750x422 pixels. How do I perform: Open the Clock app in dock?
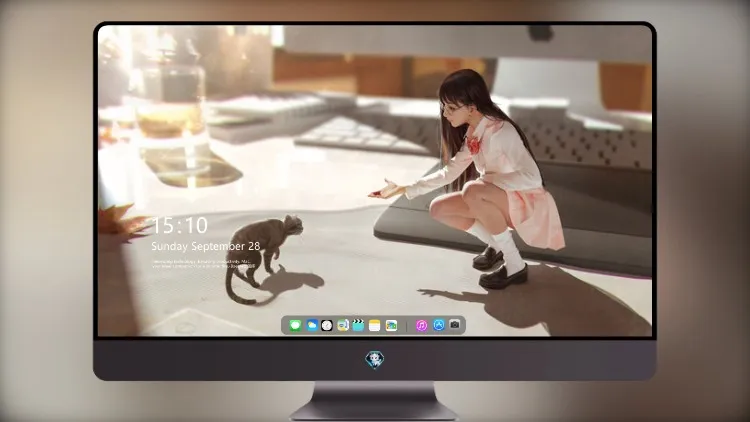point(327,326)
